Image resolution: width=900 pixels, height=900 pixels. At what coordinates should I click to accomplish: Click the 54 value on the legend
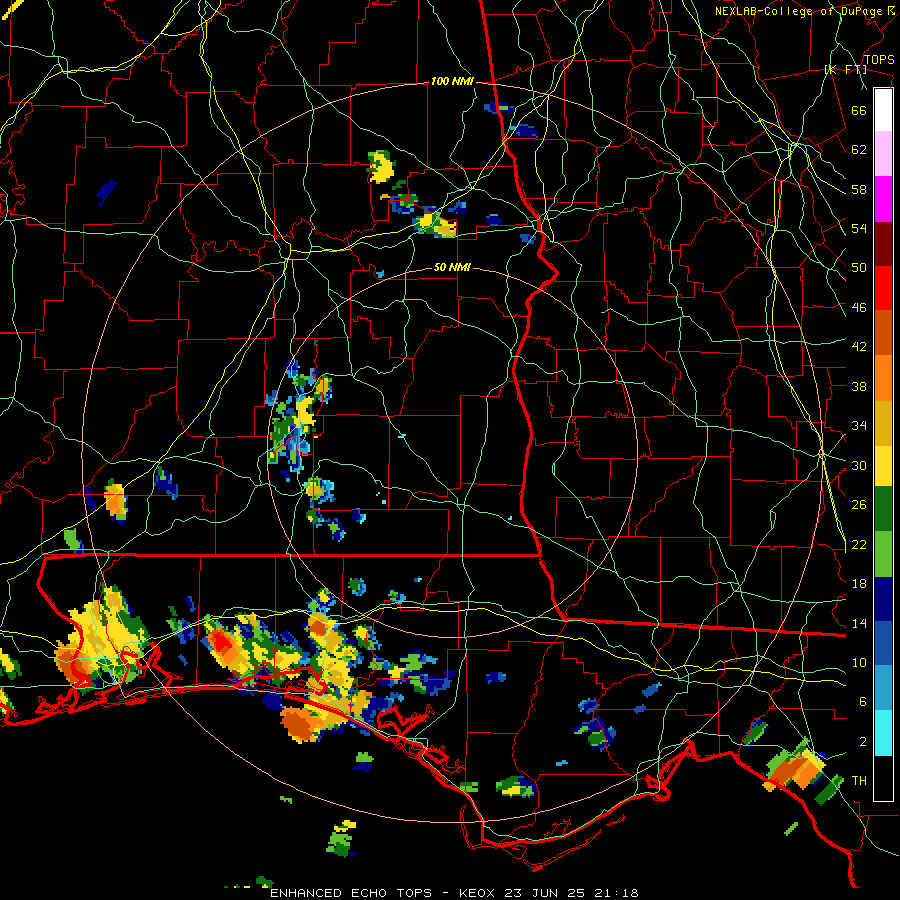tap(859, 229)
